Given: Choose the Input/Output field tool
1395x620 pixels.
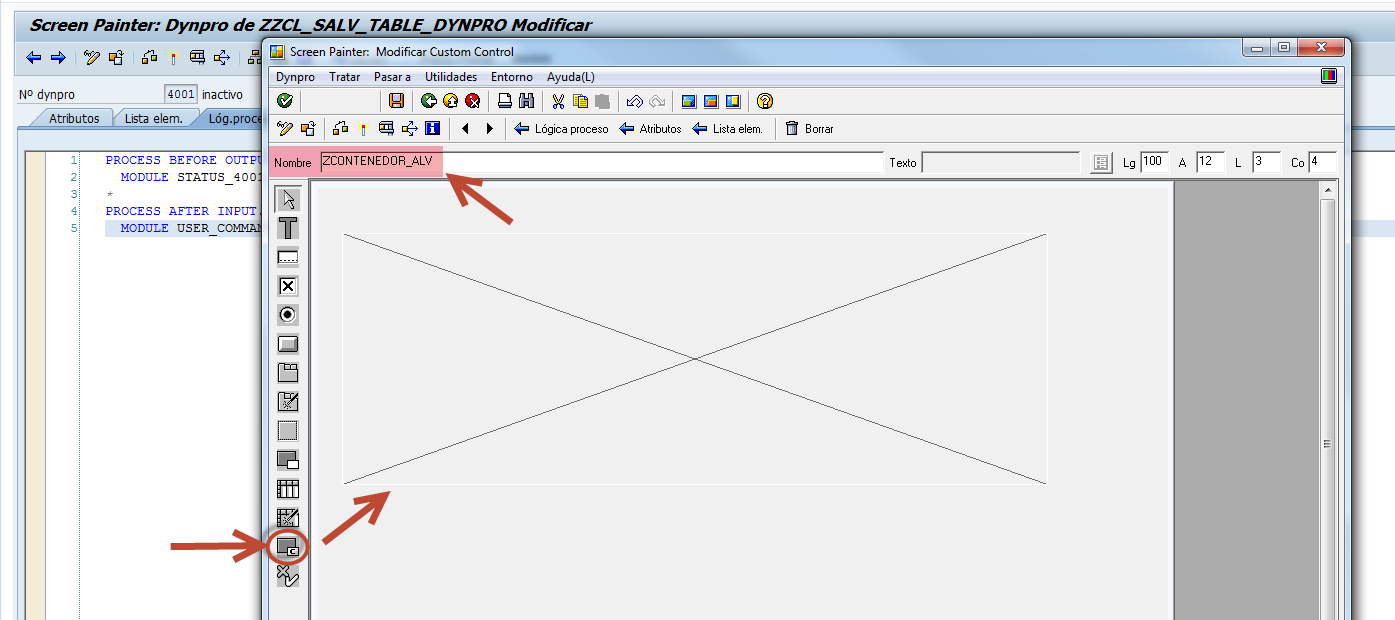Looking at the screenshot, I should [288, 257].
